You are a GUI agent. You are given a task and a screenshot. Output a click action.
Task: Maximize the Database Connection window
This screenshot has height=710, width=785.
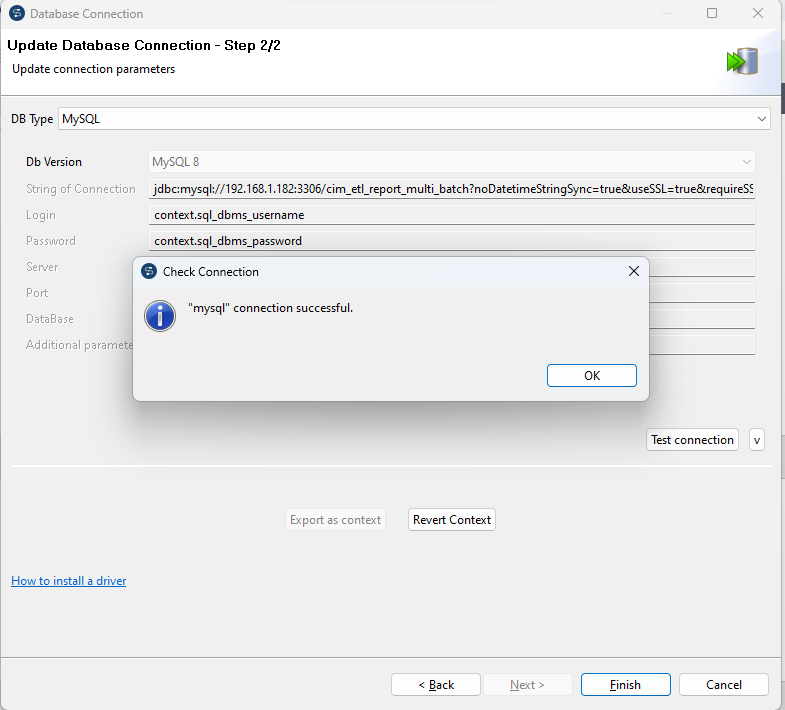[712, 14]
